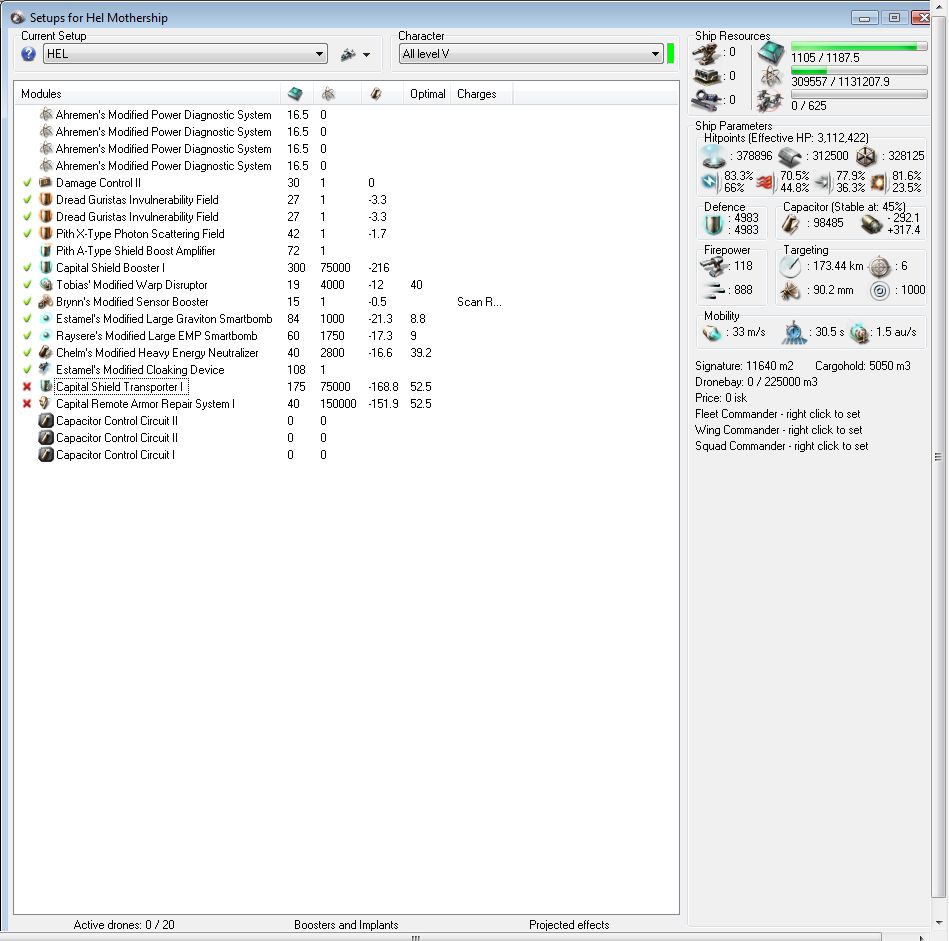The height and width of the screenshot is (941, 949).
Task: Sort by the capacitor column header icon
Action: [376, 94]
